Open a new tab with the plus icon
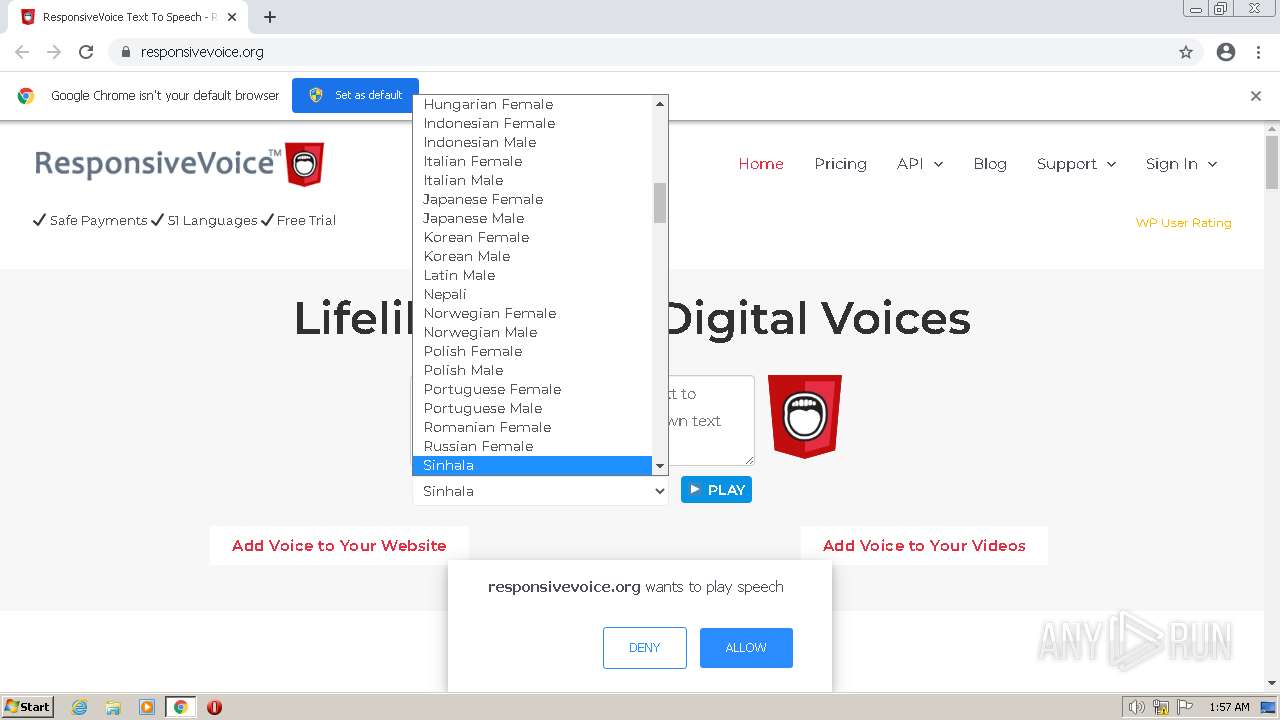Image resolution: width=1280 pixels, height=720 pixels. (270, 17)
